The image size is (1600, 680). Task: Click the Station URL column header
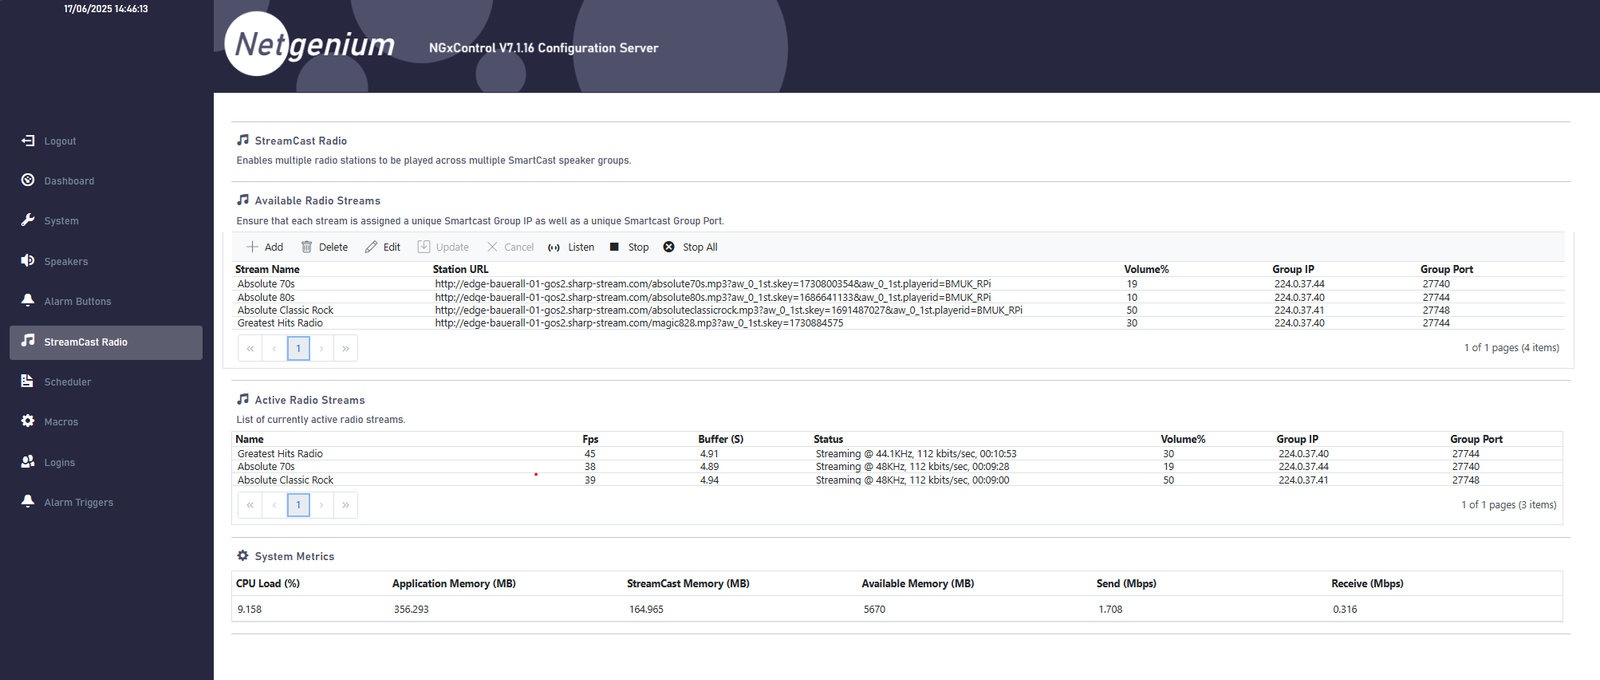pyautogui.click(x=461, y=269)
